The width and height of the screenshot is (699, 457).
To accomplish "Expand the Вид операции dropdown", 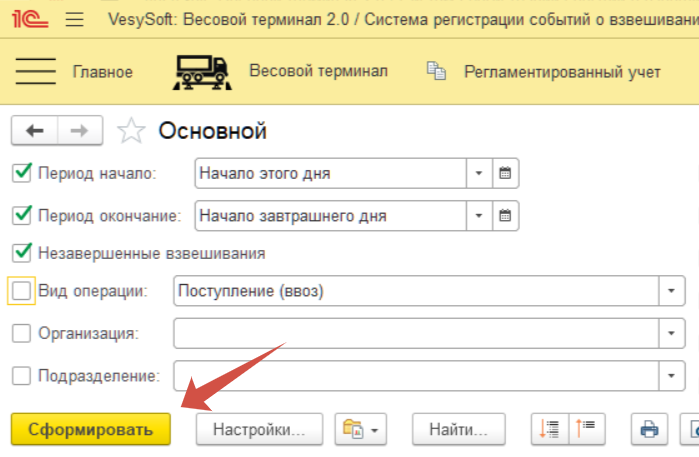I will tap(670, 291).
